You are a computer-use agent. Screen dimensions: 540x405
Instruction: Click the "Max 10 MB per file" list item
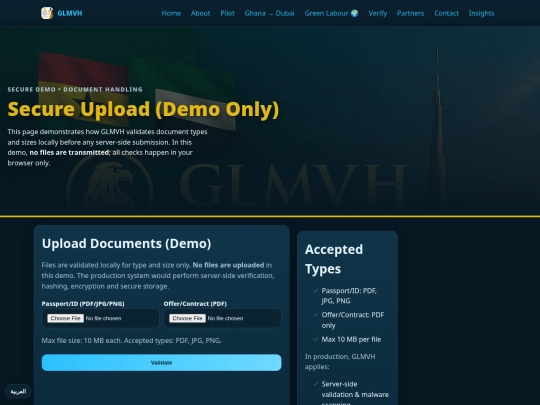point(351,340)
